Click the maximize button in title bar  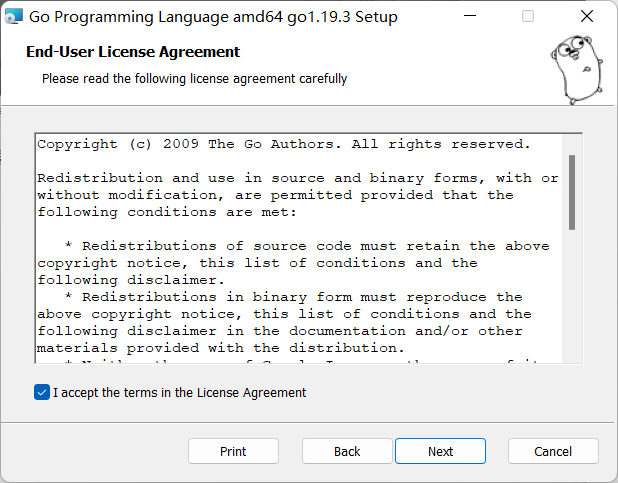click(x=528, y=17)
